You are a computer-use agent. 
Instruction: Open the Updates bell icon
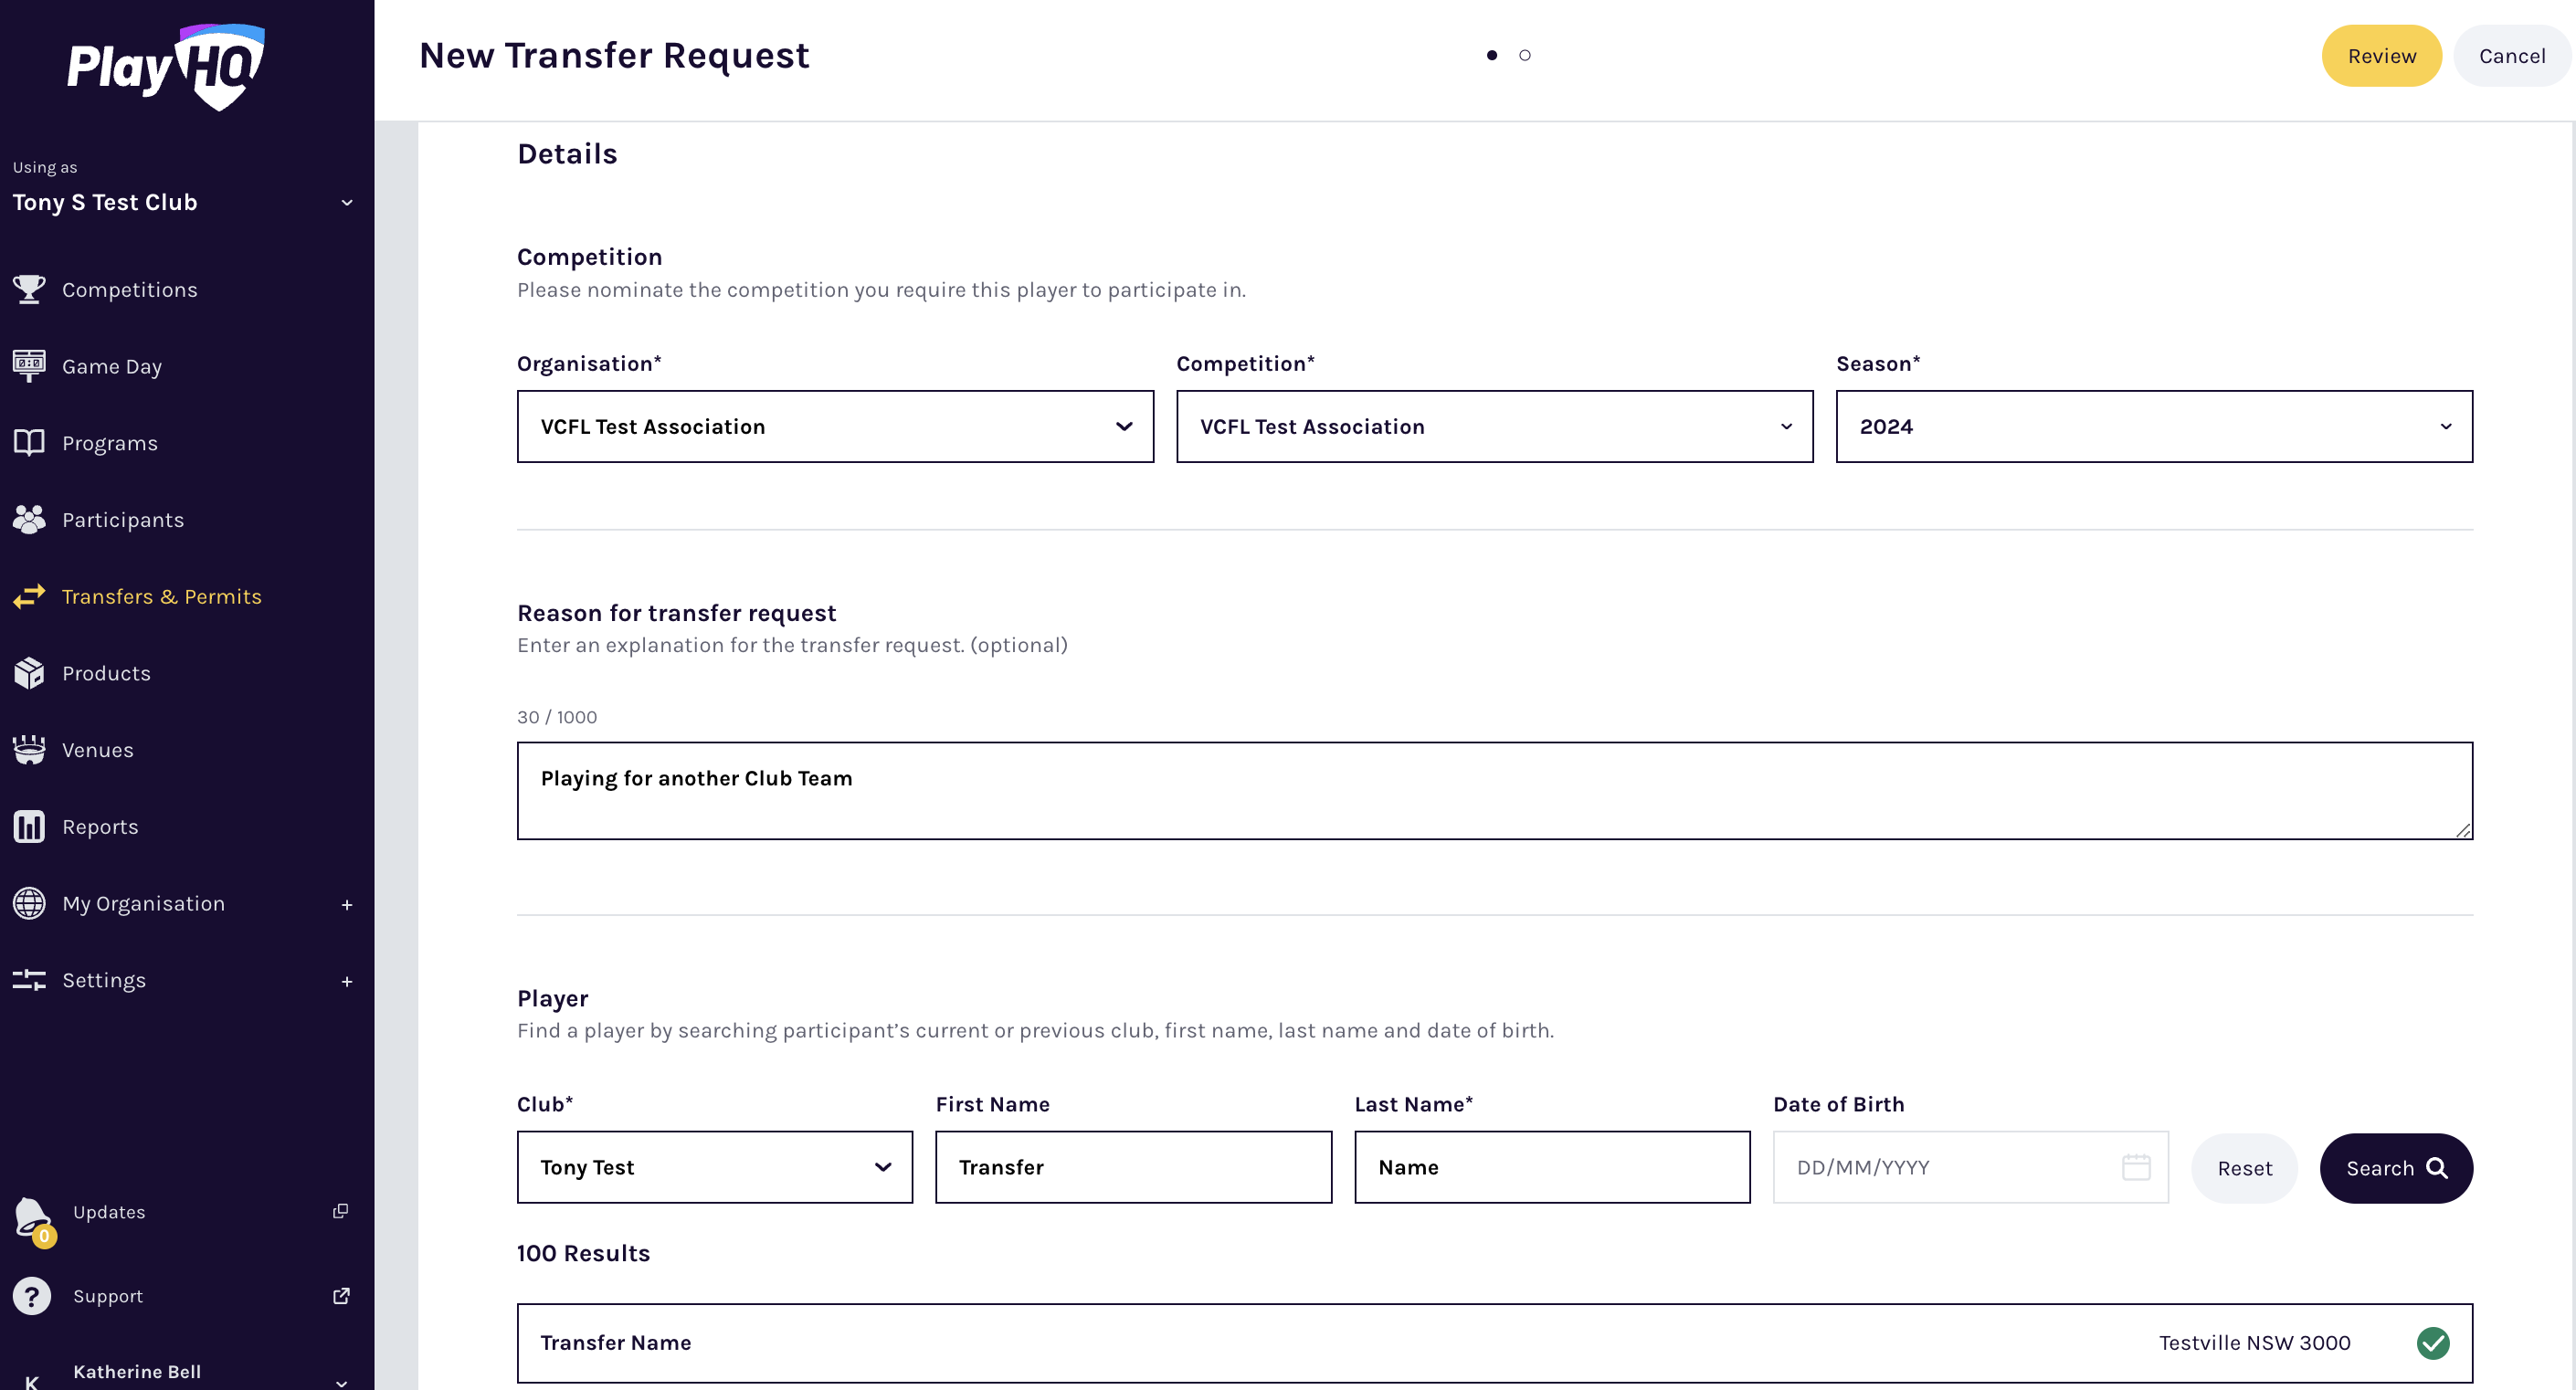point(32,1215)
